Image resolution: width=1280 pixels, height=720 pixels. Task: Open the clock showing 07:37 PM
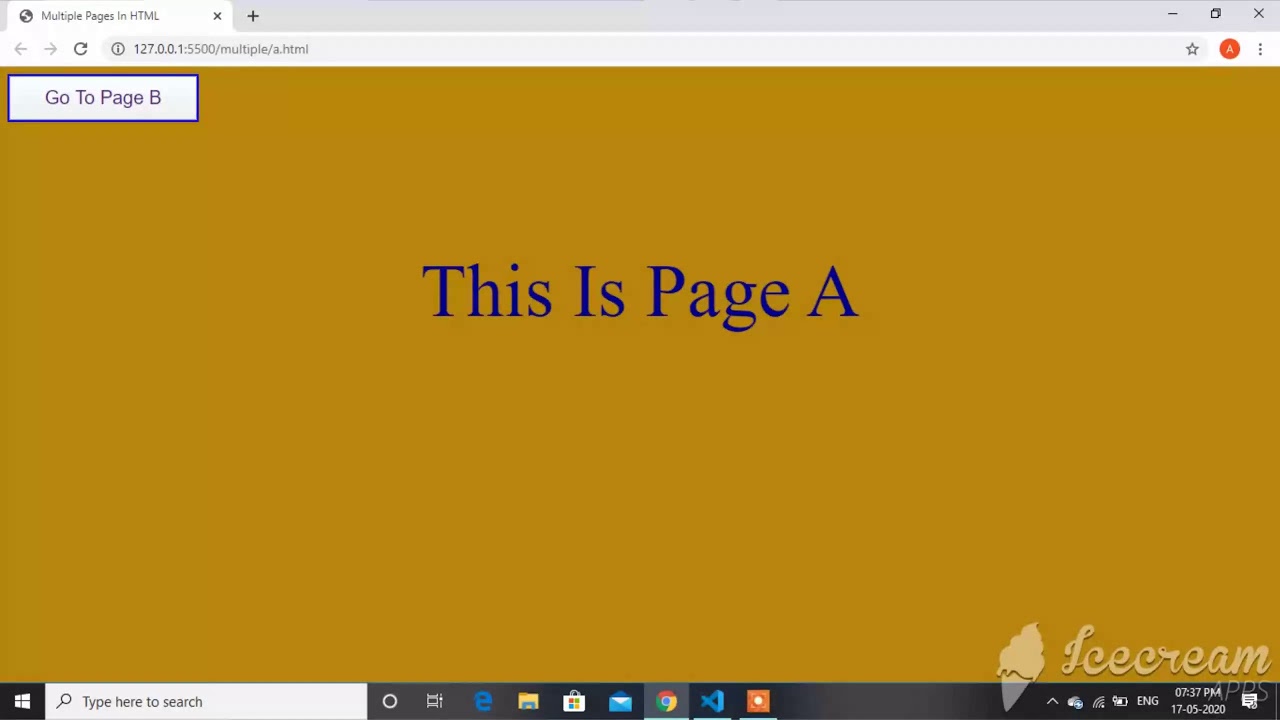(1198, 701)
